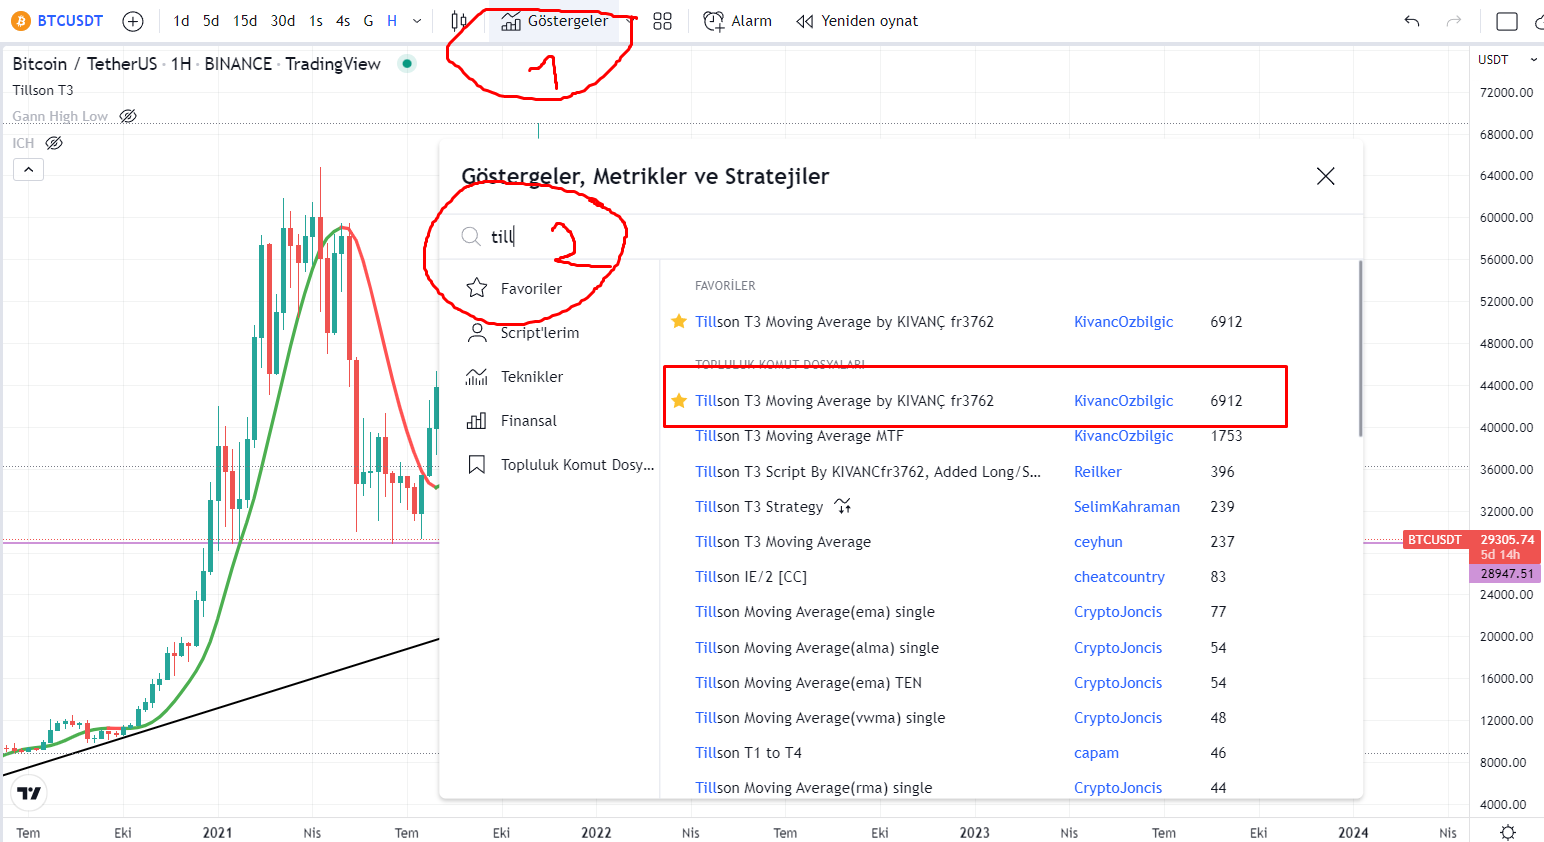Select the 4s timeframe
The height and width of the screenshot is (842, 1544).
coord(343,21)
